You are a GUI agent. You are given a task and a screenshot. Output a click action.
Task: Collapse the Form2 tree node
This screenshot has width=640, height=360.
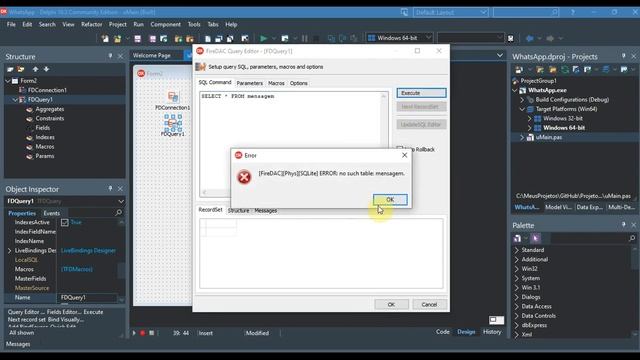[x=7, y=81]
